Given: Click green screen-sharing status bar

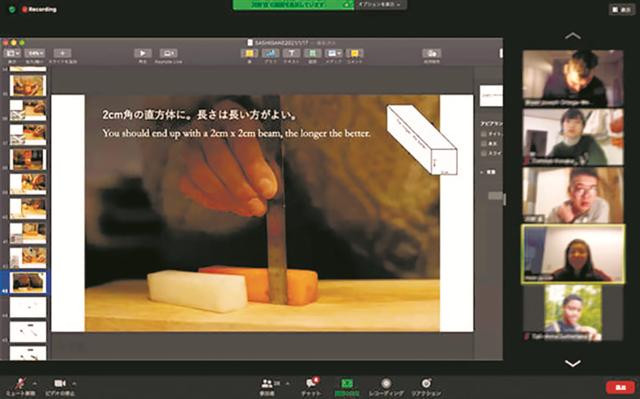Looking at the screenshot, I should tap(293, 4).
